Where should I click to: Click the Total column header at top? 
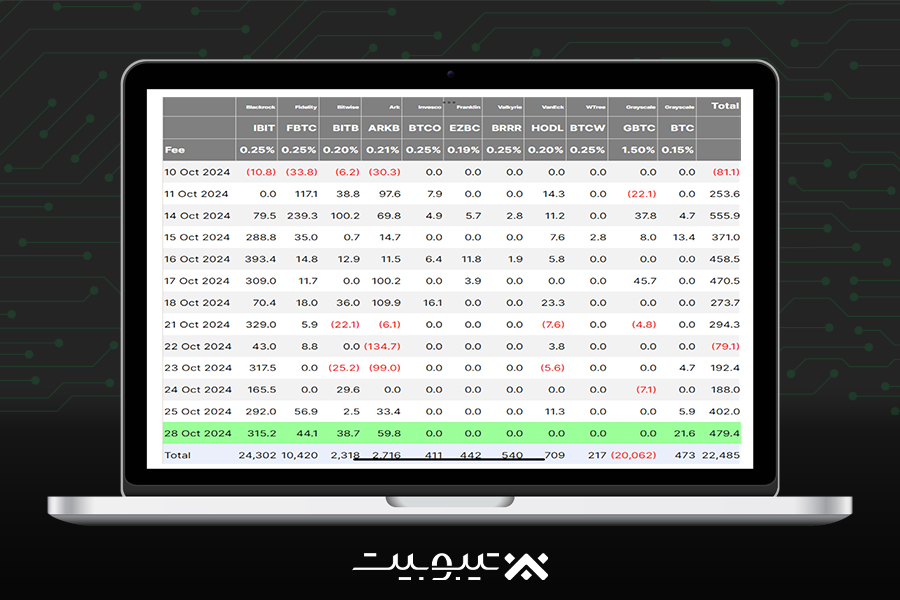pyautogui.click(x=725, y=106)
